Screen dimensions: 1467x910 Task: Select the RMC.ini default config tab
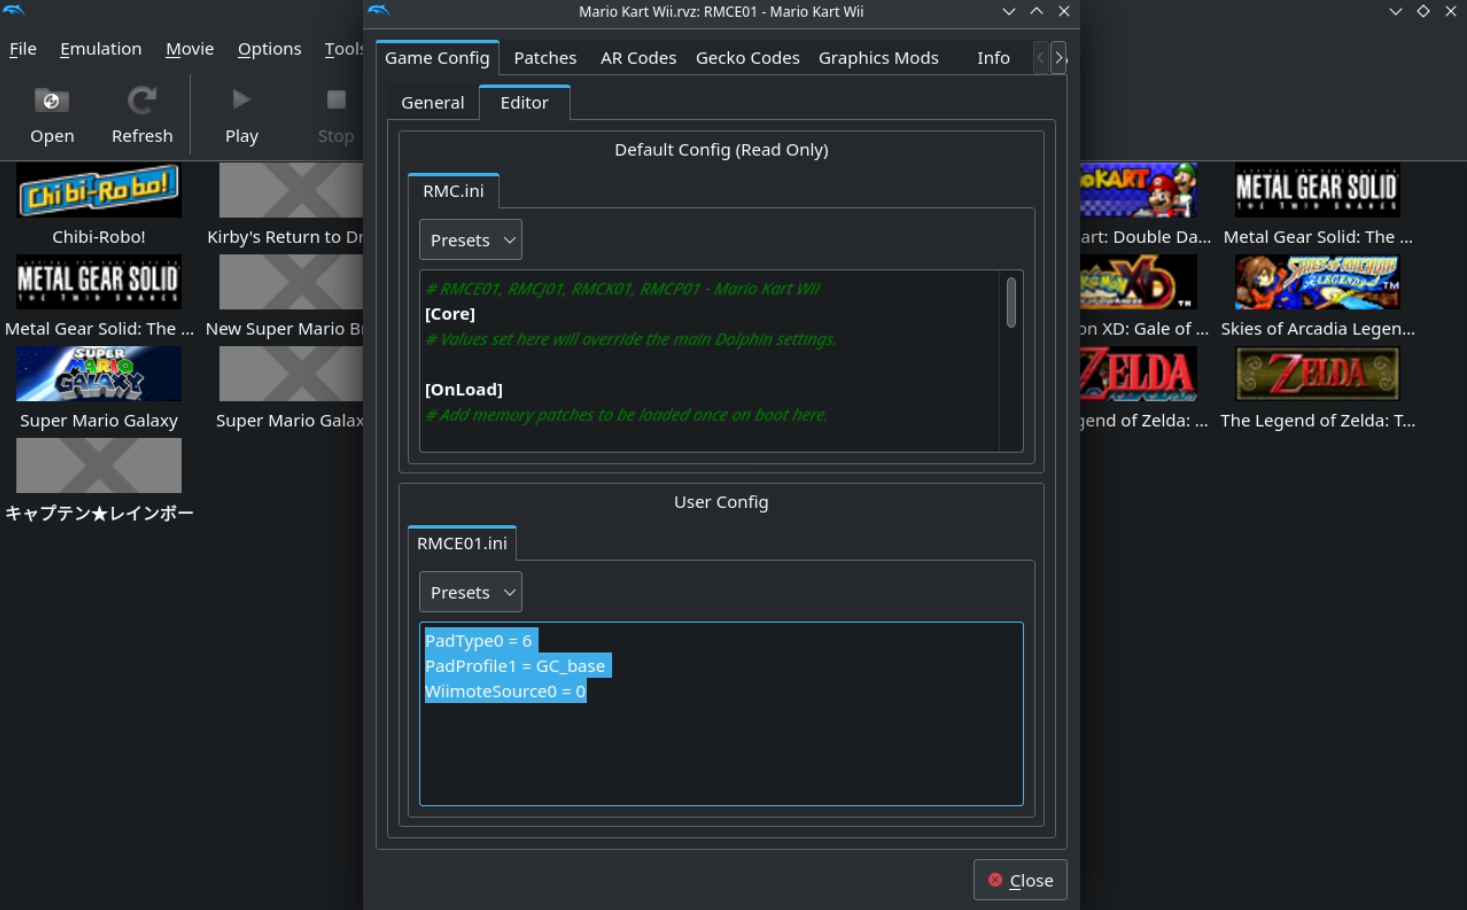(x=453, y=190)
